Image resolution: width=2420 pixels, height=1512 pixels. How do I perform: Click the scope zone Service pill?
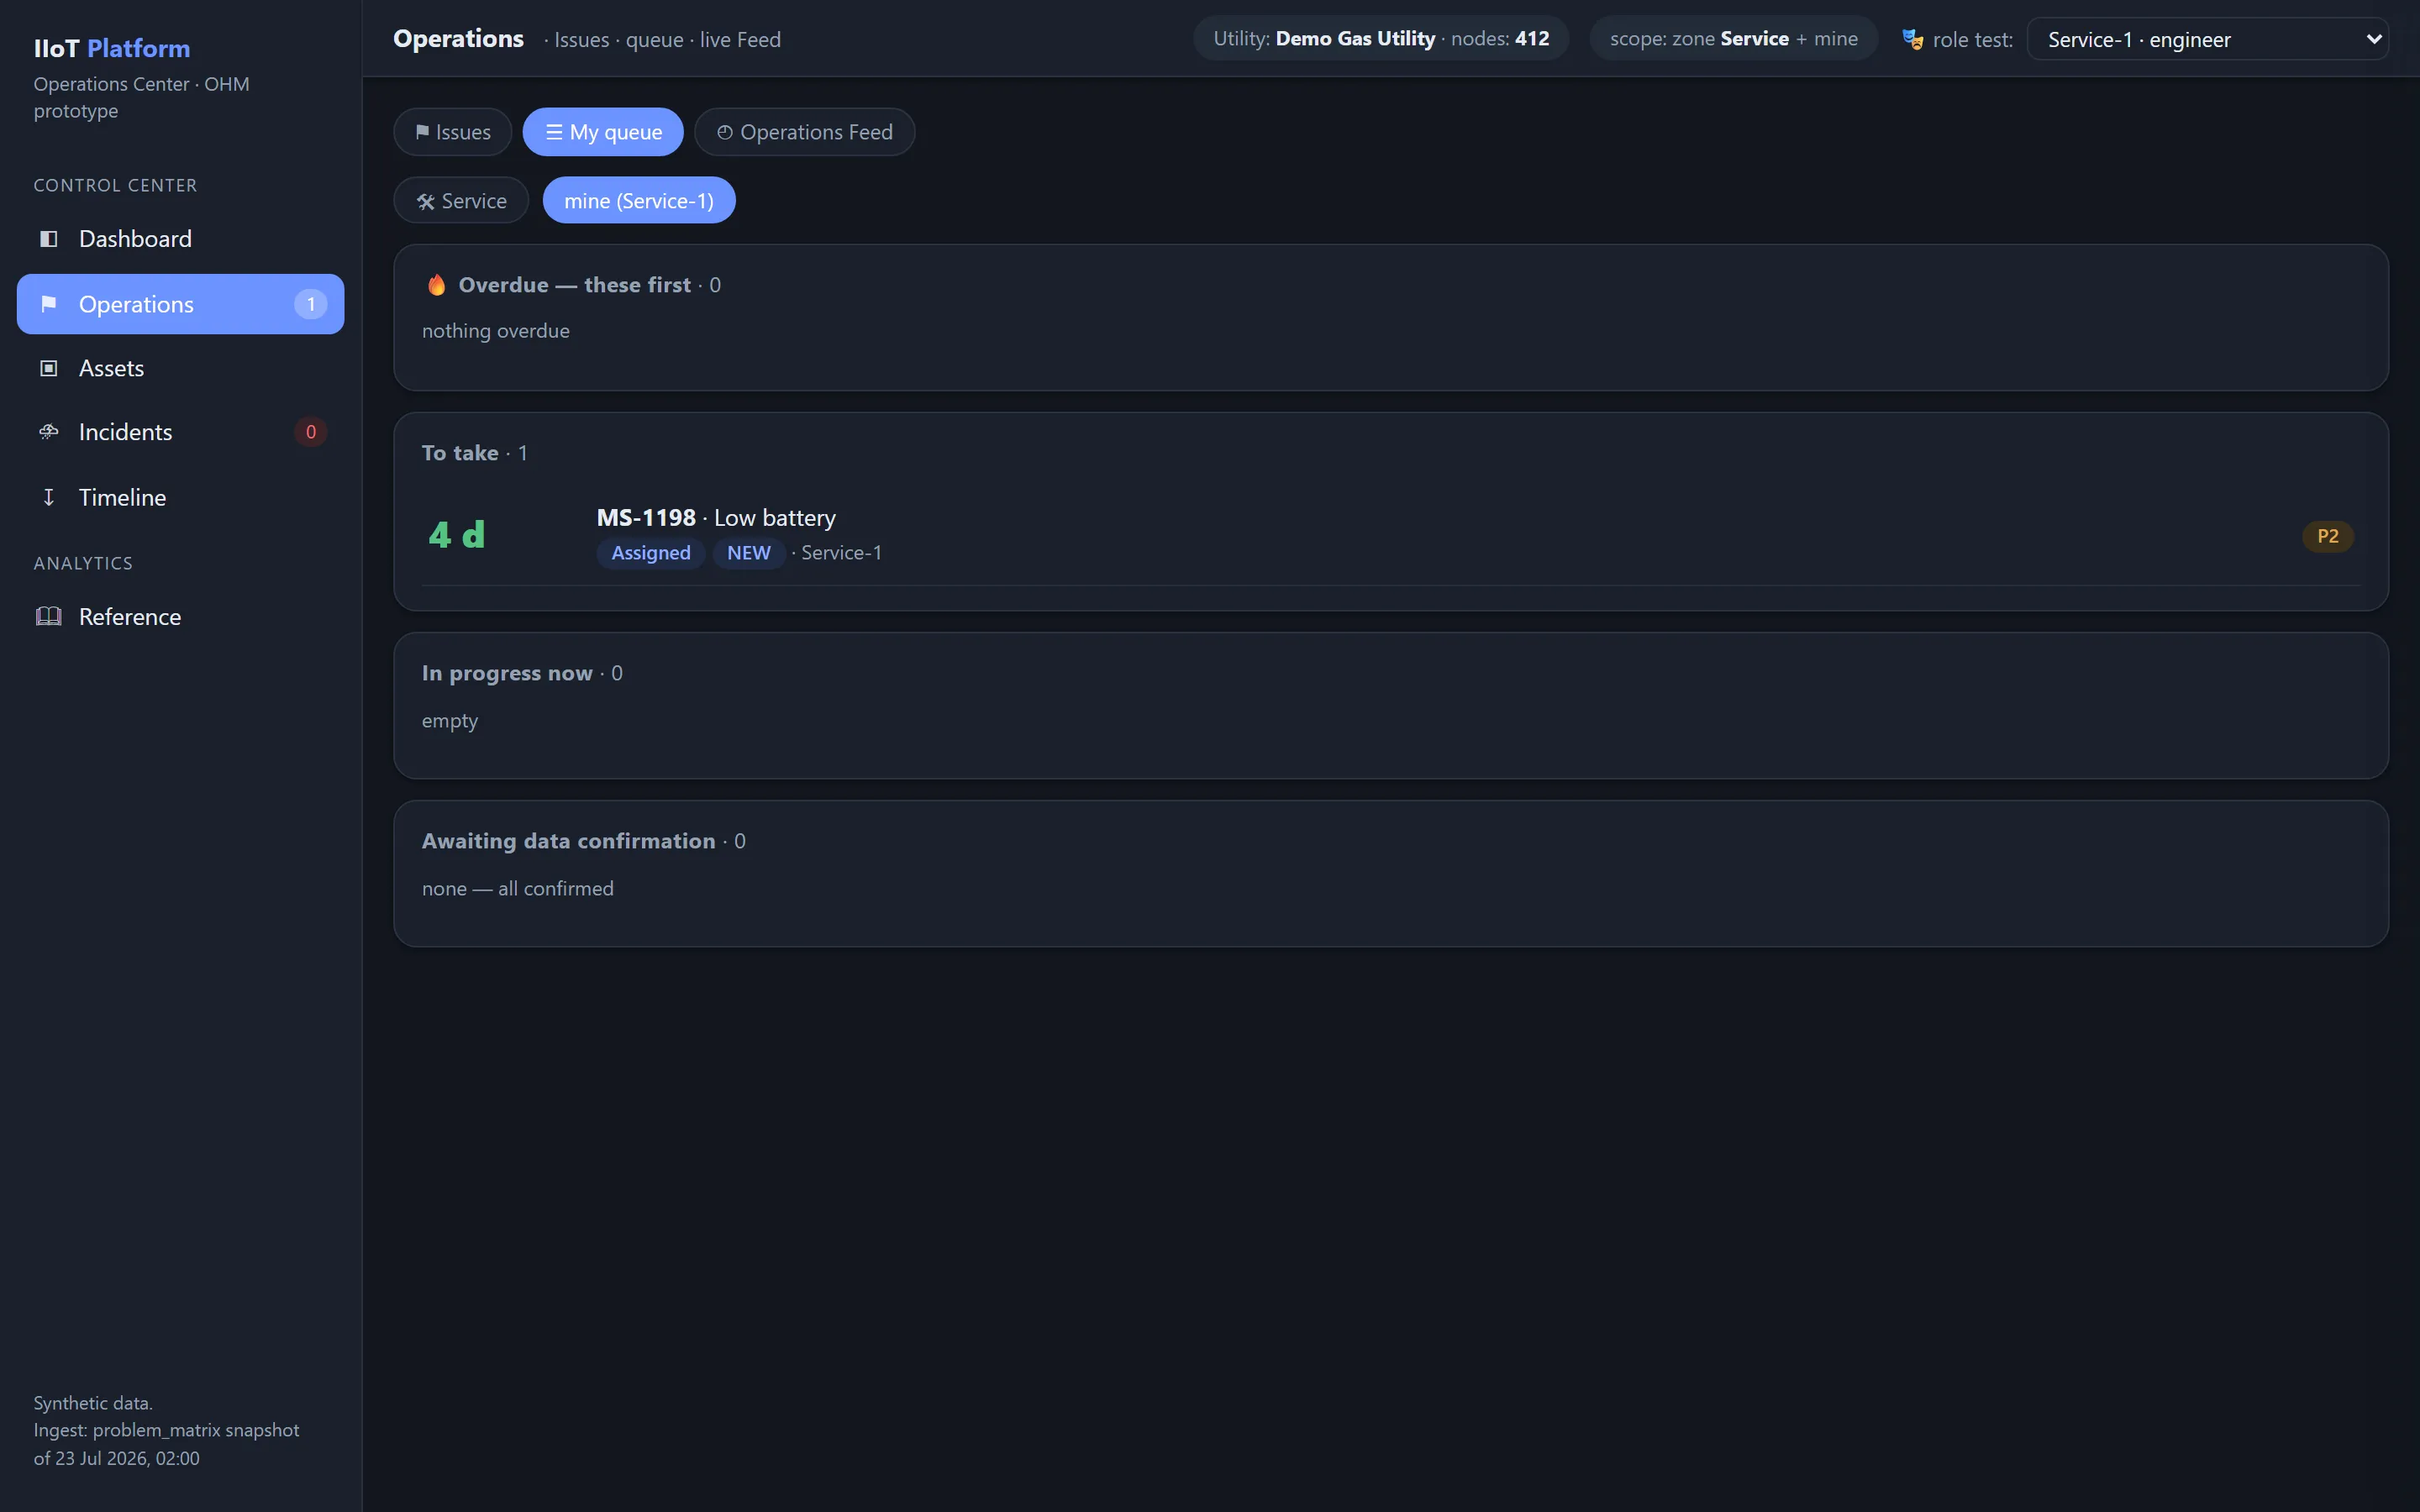click(x=1733, y=39)
